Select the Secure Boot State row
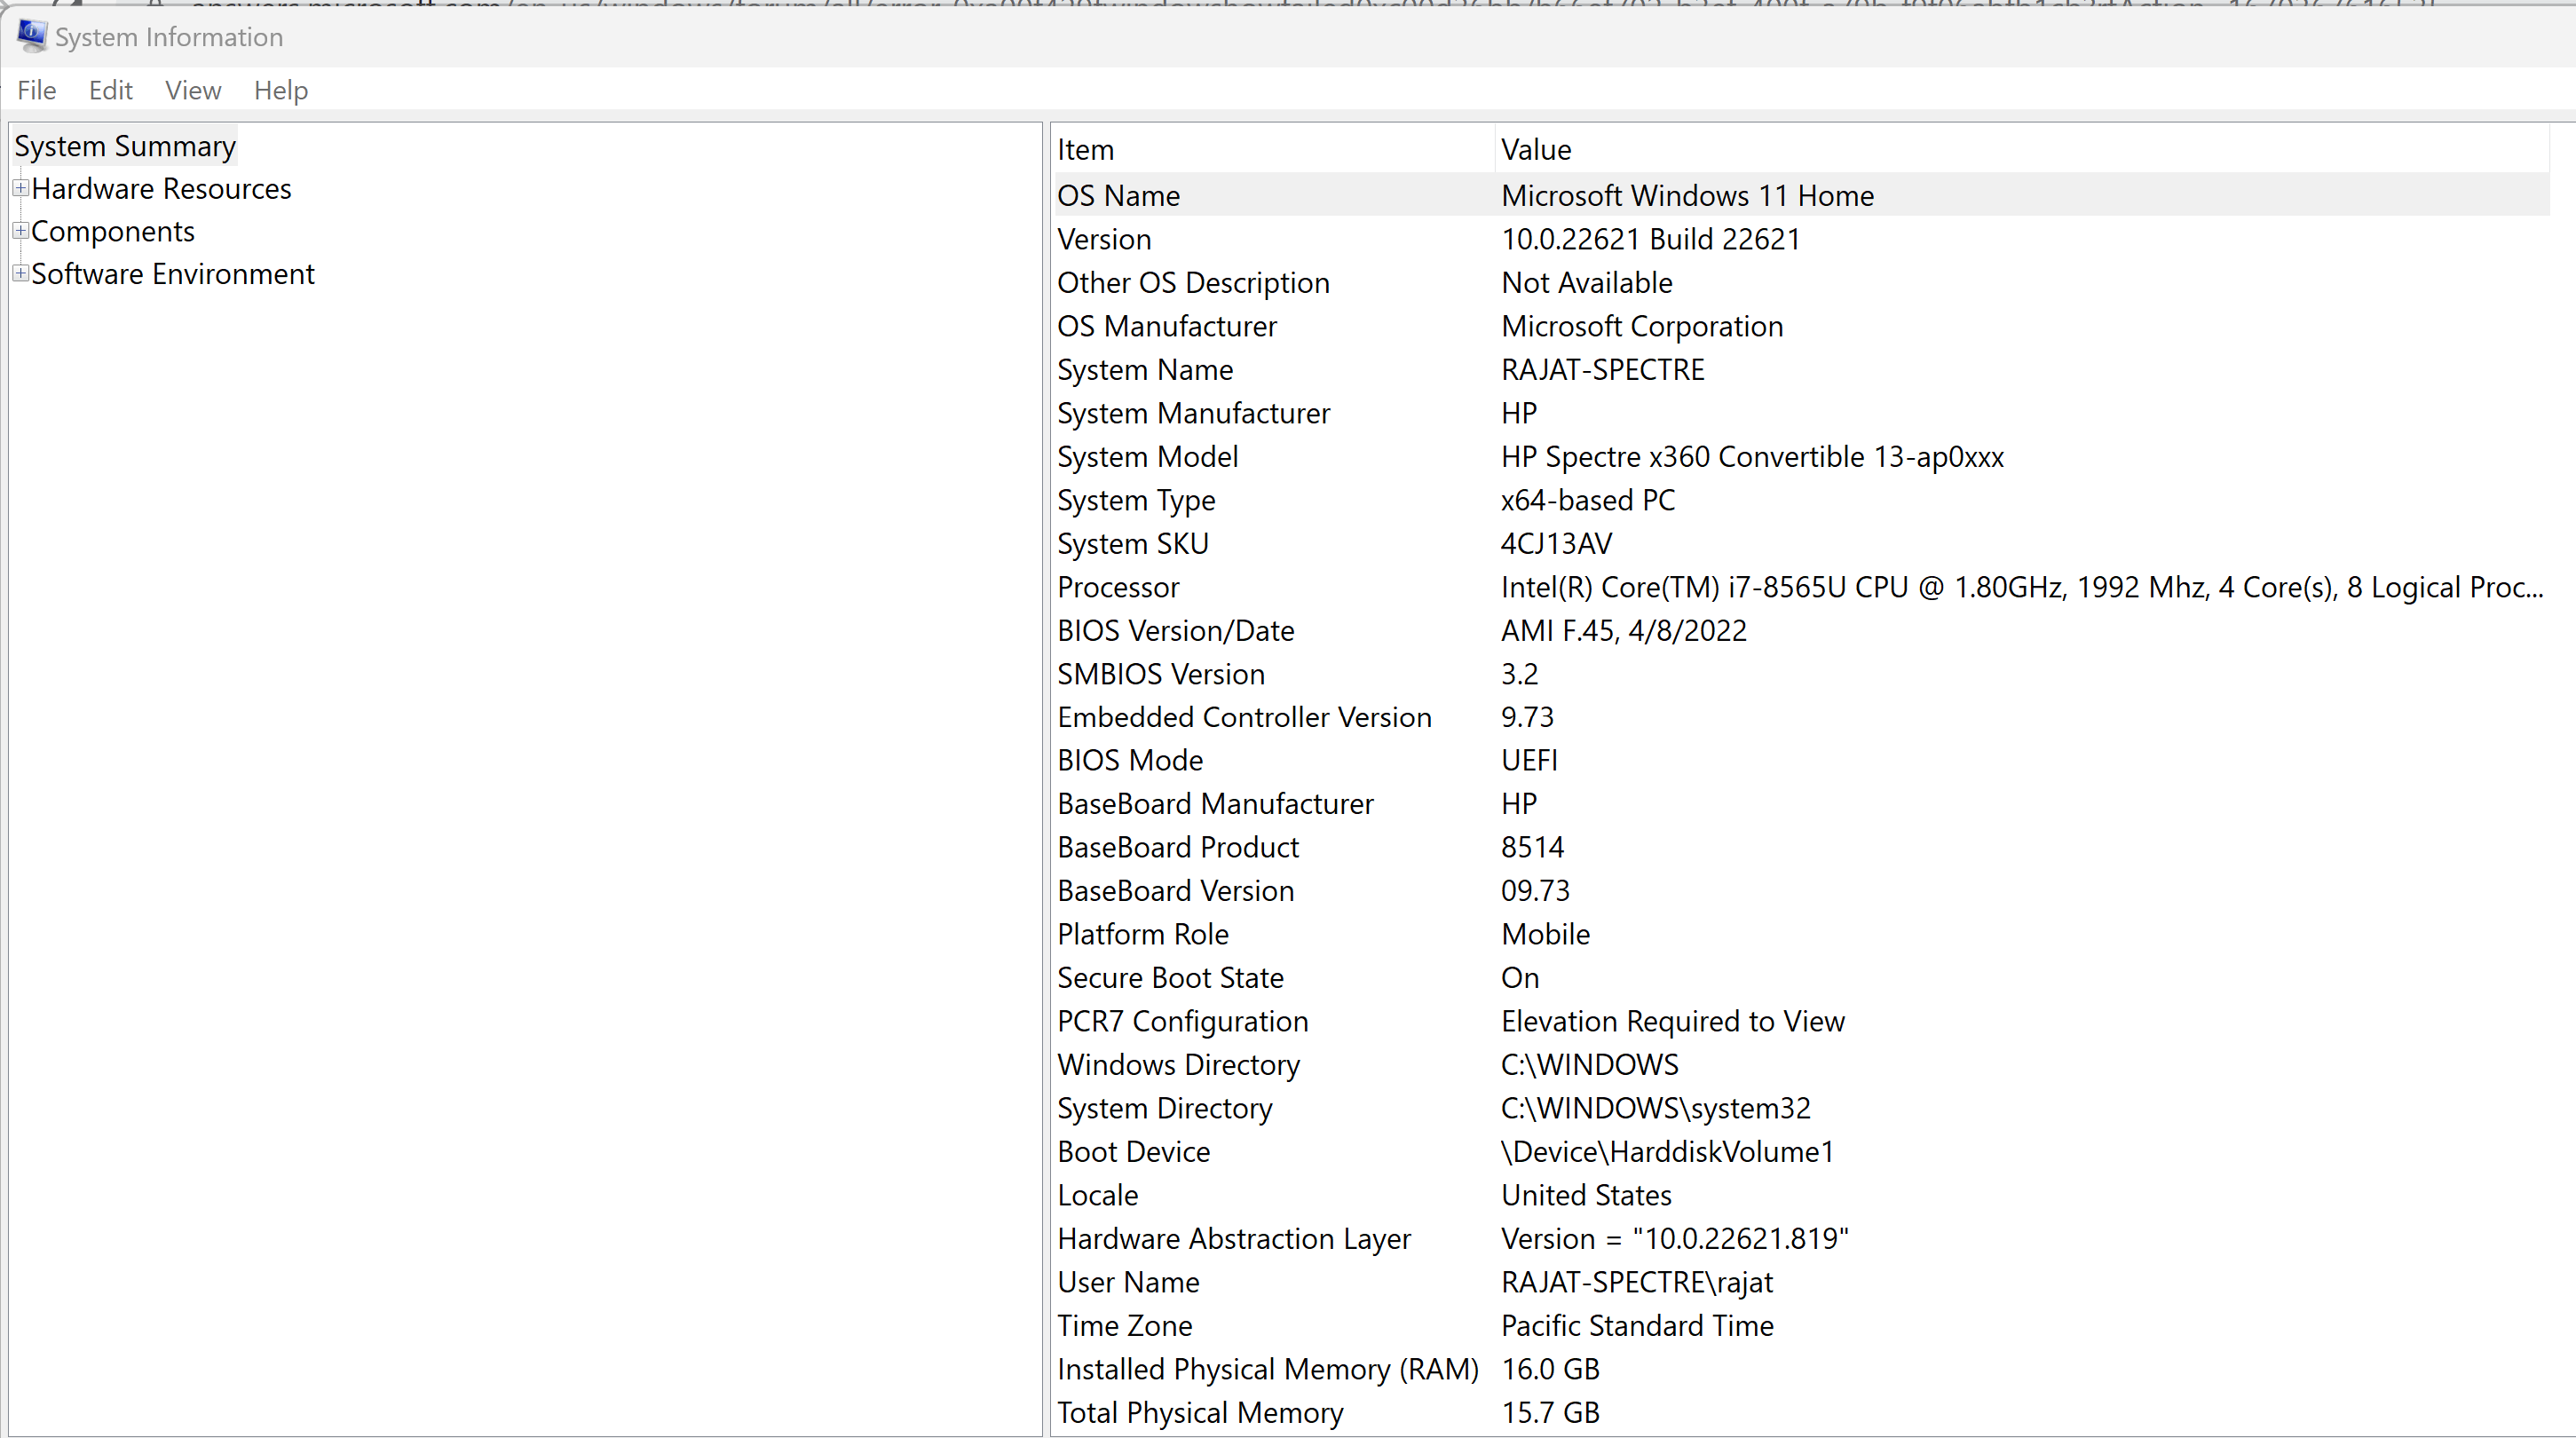The image size is (2576, 1438). pyautogui.click(x=1801, y=978)
